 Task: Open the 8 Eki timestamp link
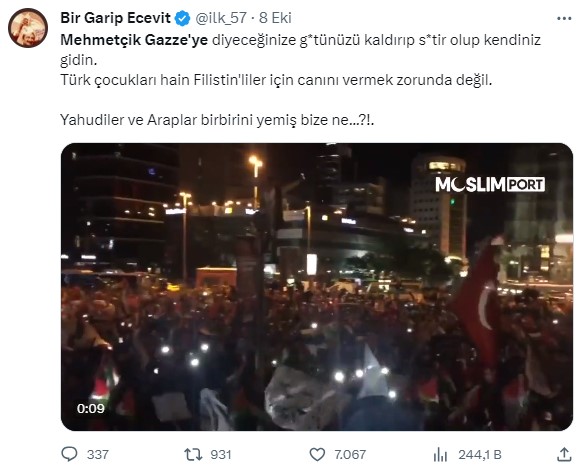[275, 18]
